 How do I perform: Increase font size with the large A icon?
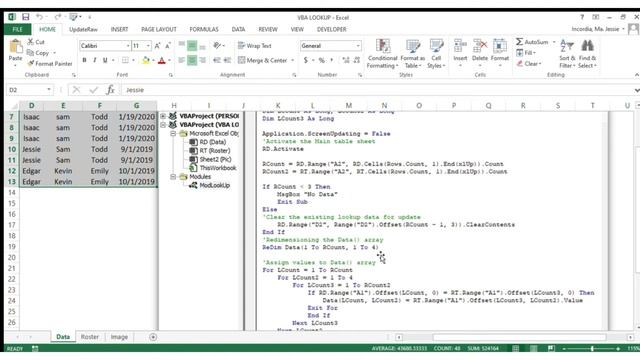coord(158,46)
